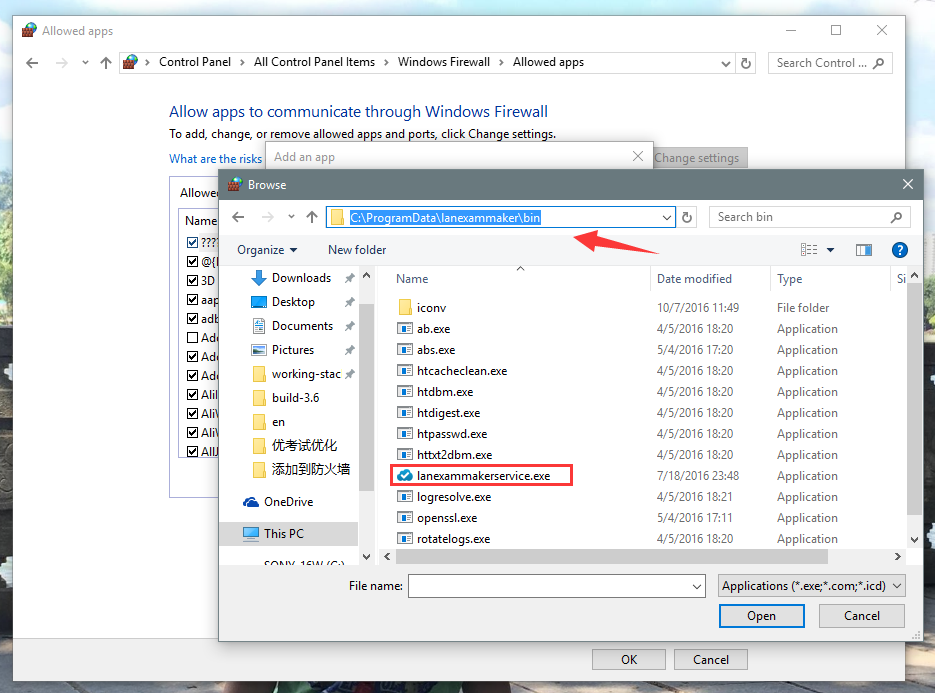This screenshot has width=935, height=693.
Task: Expand the Control Panel address bar dropdown
Action: click(x=726, y=63)
